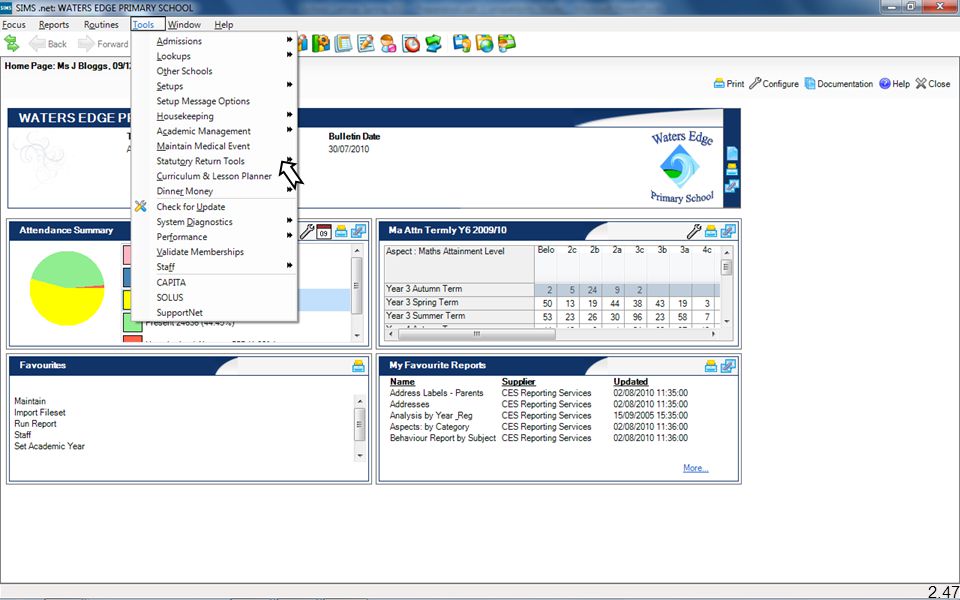
Task: Open the Routines menu
Action: (x=101, y=24)
